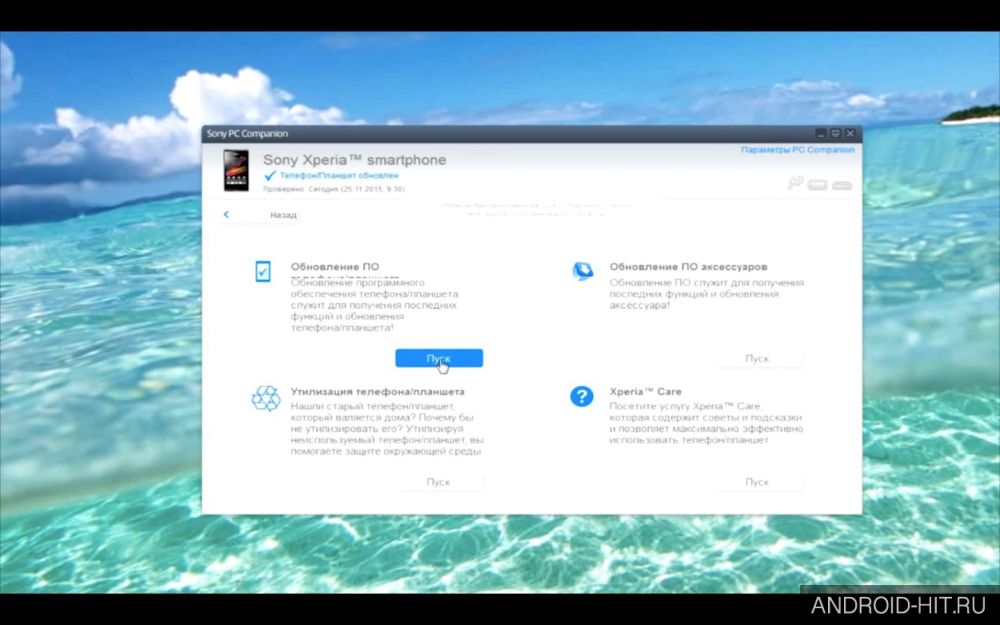
Task: Start phone software update with blue Пуск
Action: [x=439, y=358]
